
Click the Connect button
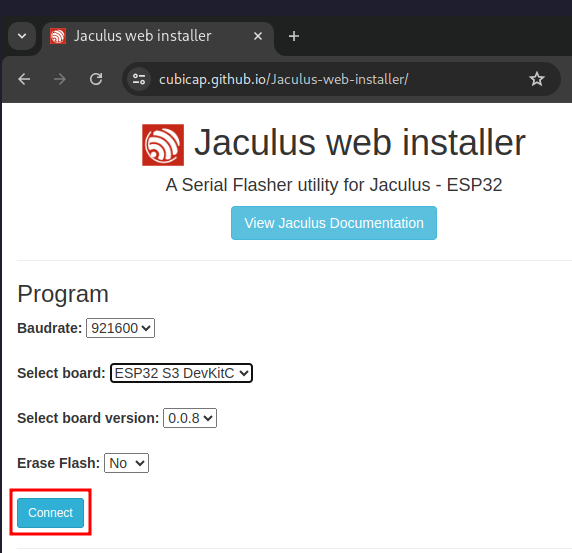coord(50,513)
